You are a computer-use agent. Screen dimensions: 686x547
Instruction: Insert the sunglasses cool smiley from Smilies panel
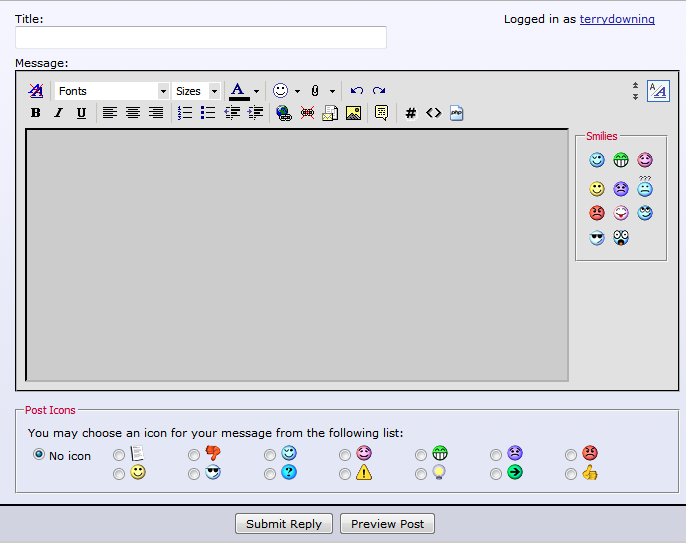[597, 238]
